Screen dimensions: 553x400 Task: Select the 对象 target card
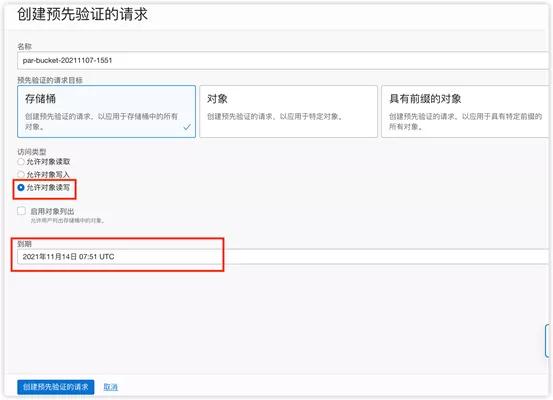(x=288, y=111)
